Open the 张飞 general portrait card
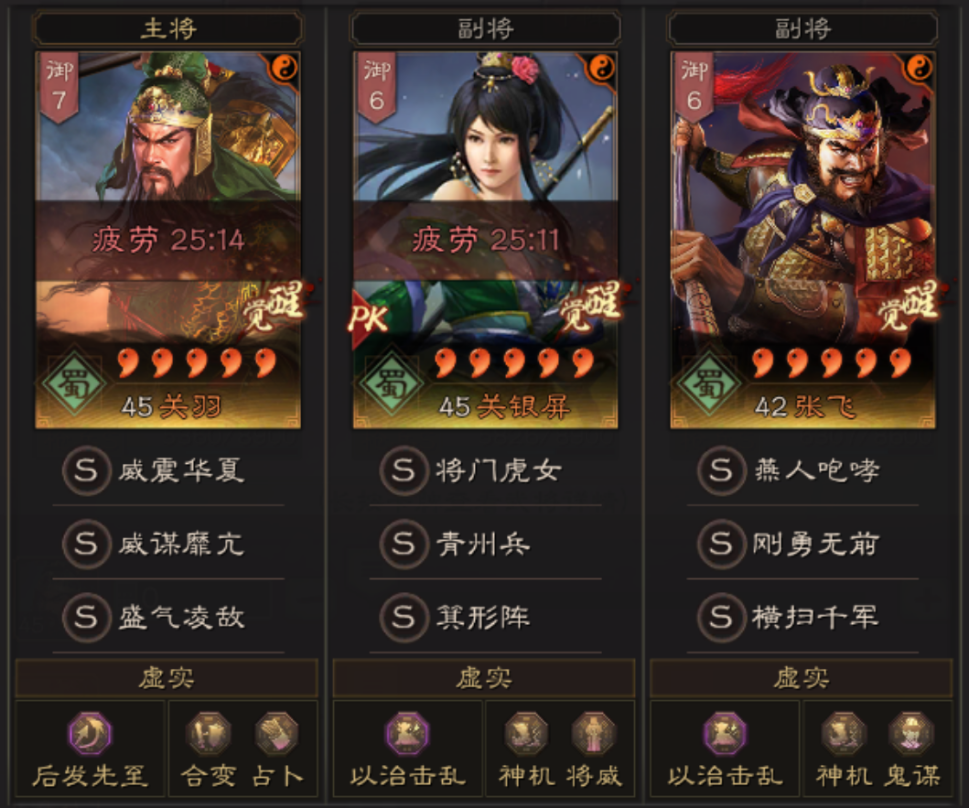This screenshot has height=809, width=969. [803, 240]
